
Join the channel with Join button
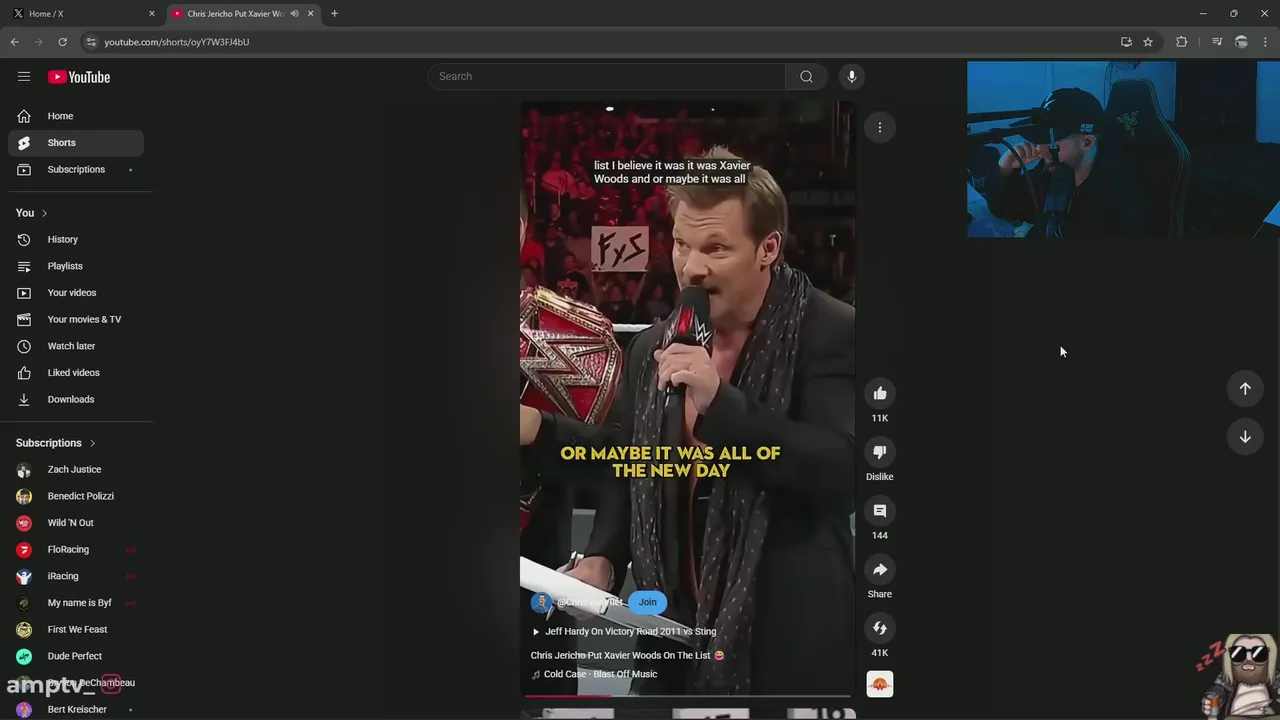(x=647, y=602)
